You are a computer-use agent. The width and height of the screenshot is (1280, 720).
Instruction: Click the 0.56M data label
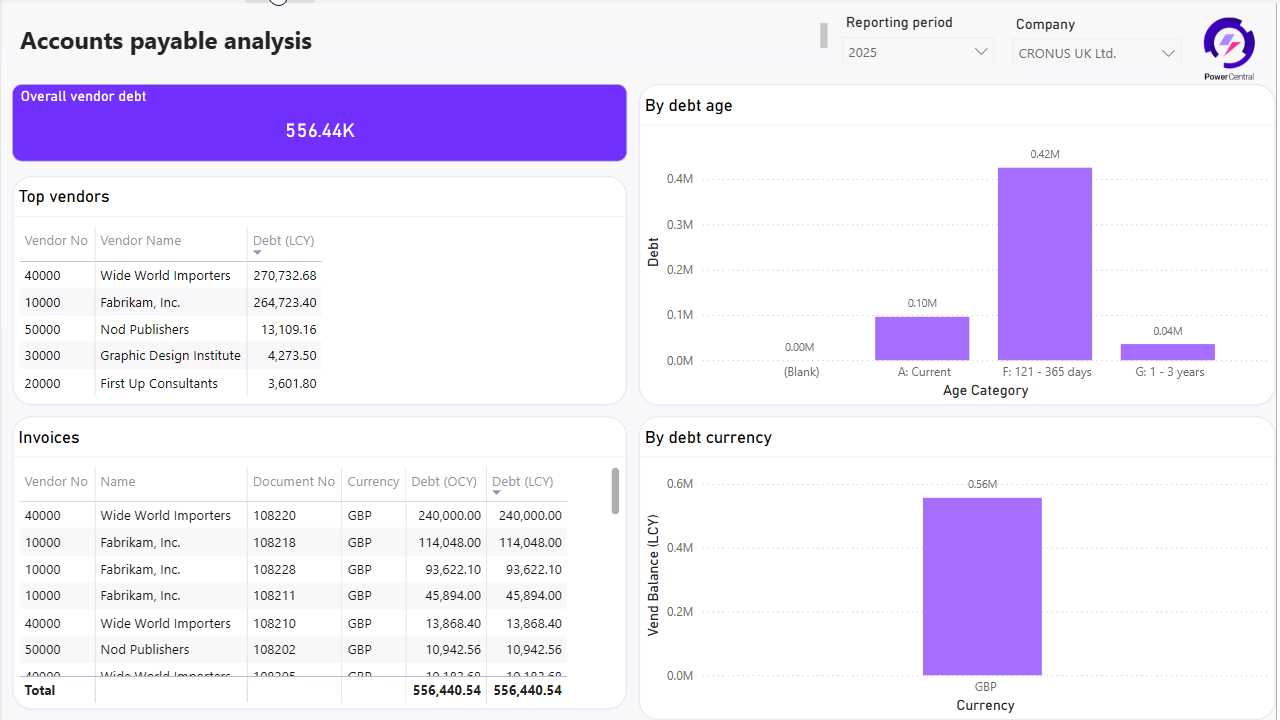click(982, 484)
